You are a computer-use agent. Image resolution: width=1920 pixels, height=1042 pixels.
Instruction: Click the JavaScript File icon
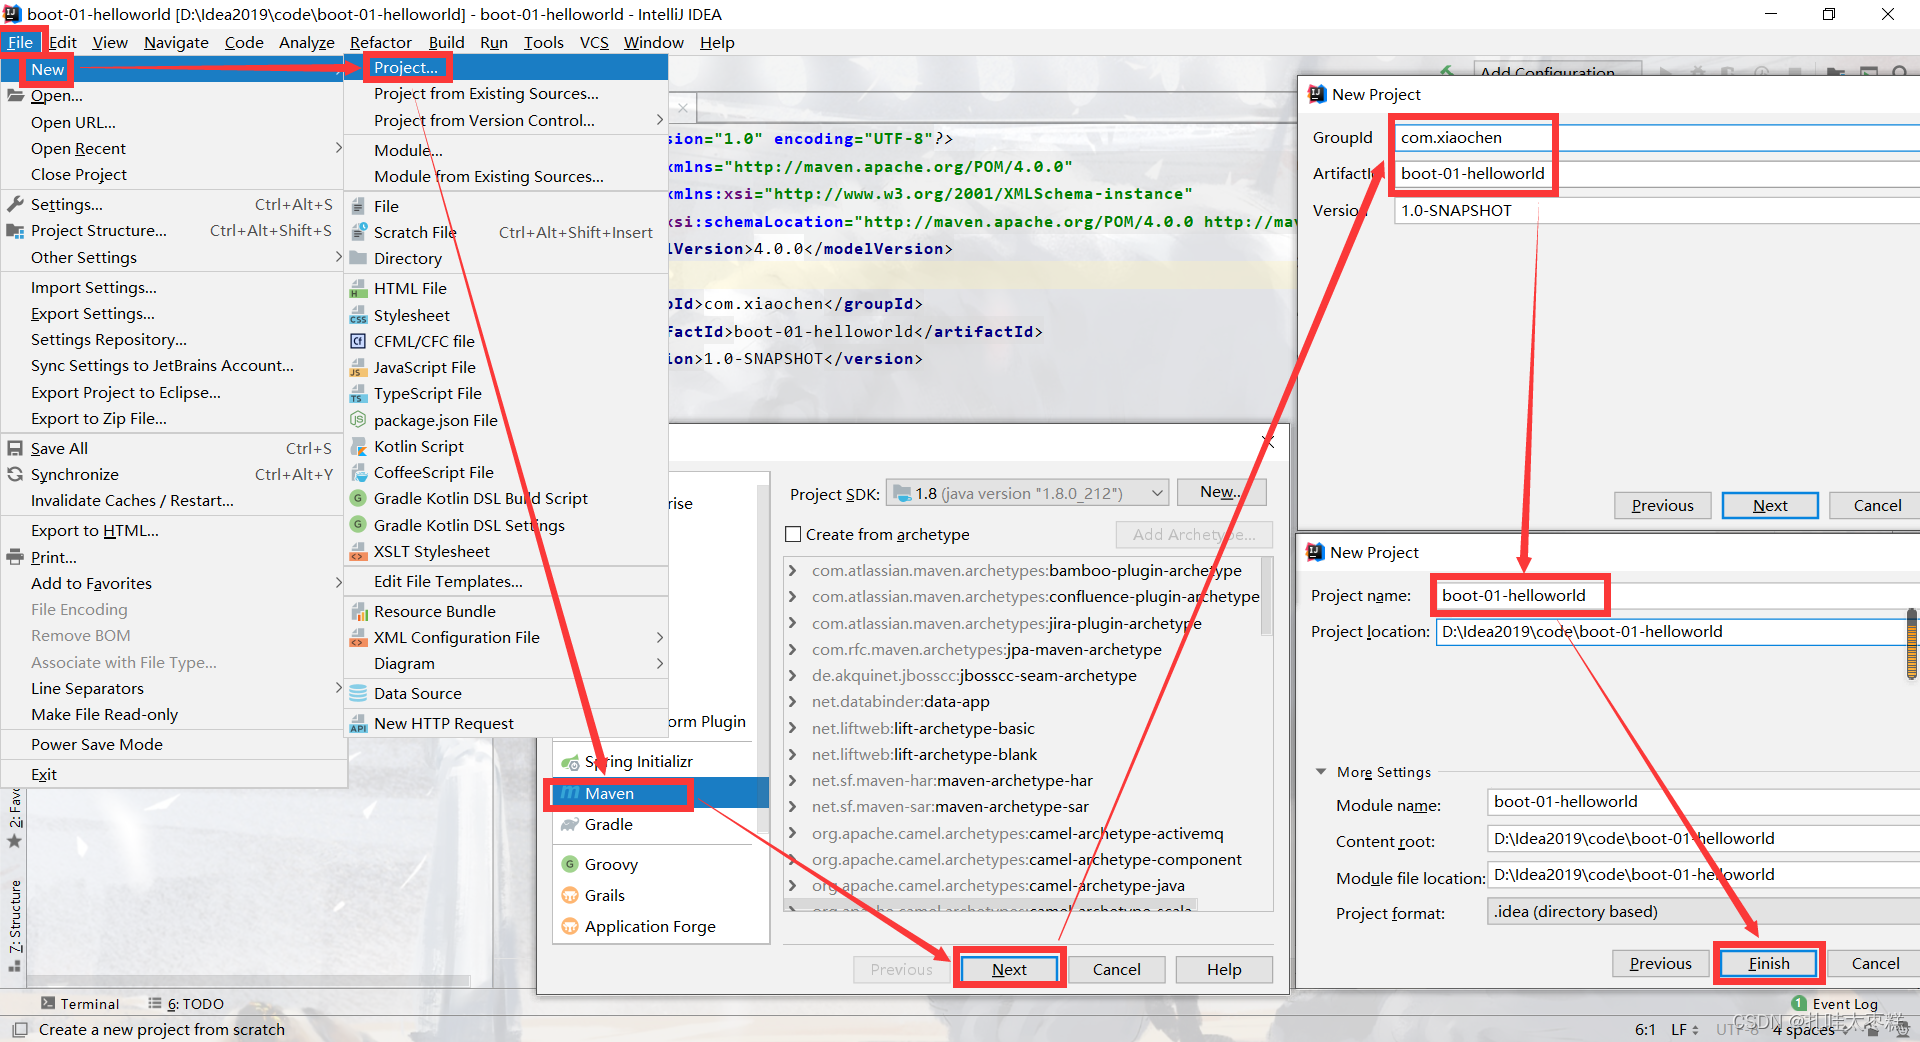click(x=358, y=368)
